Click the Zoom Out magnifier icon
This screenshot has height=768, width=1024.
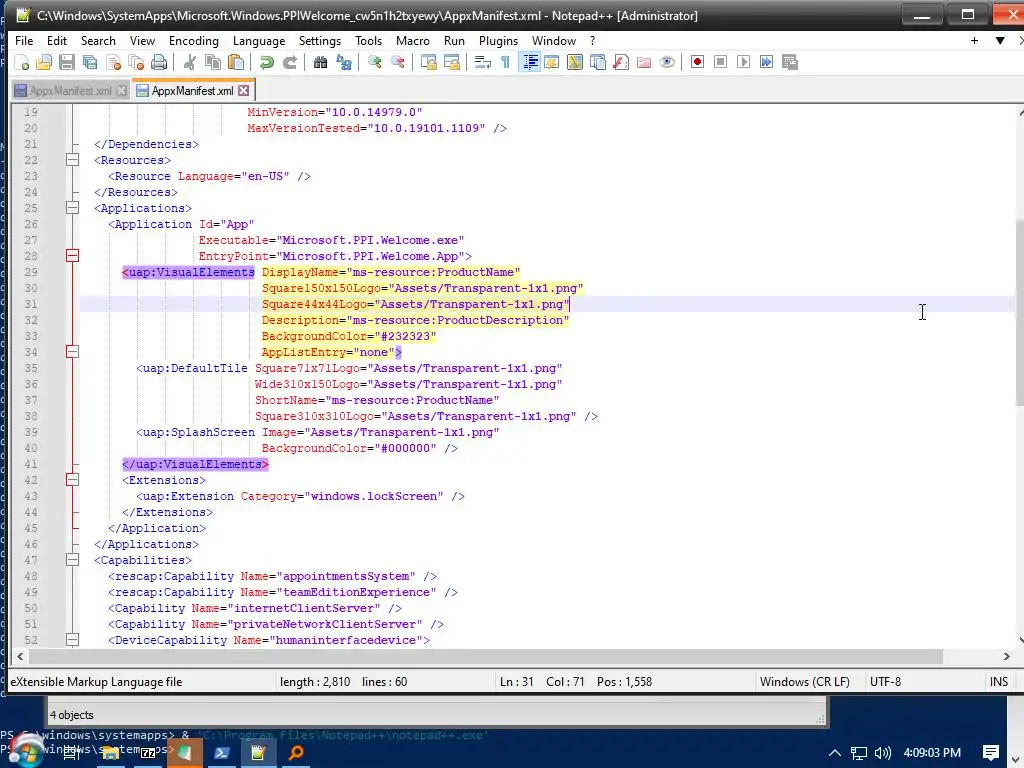point(398,62)
